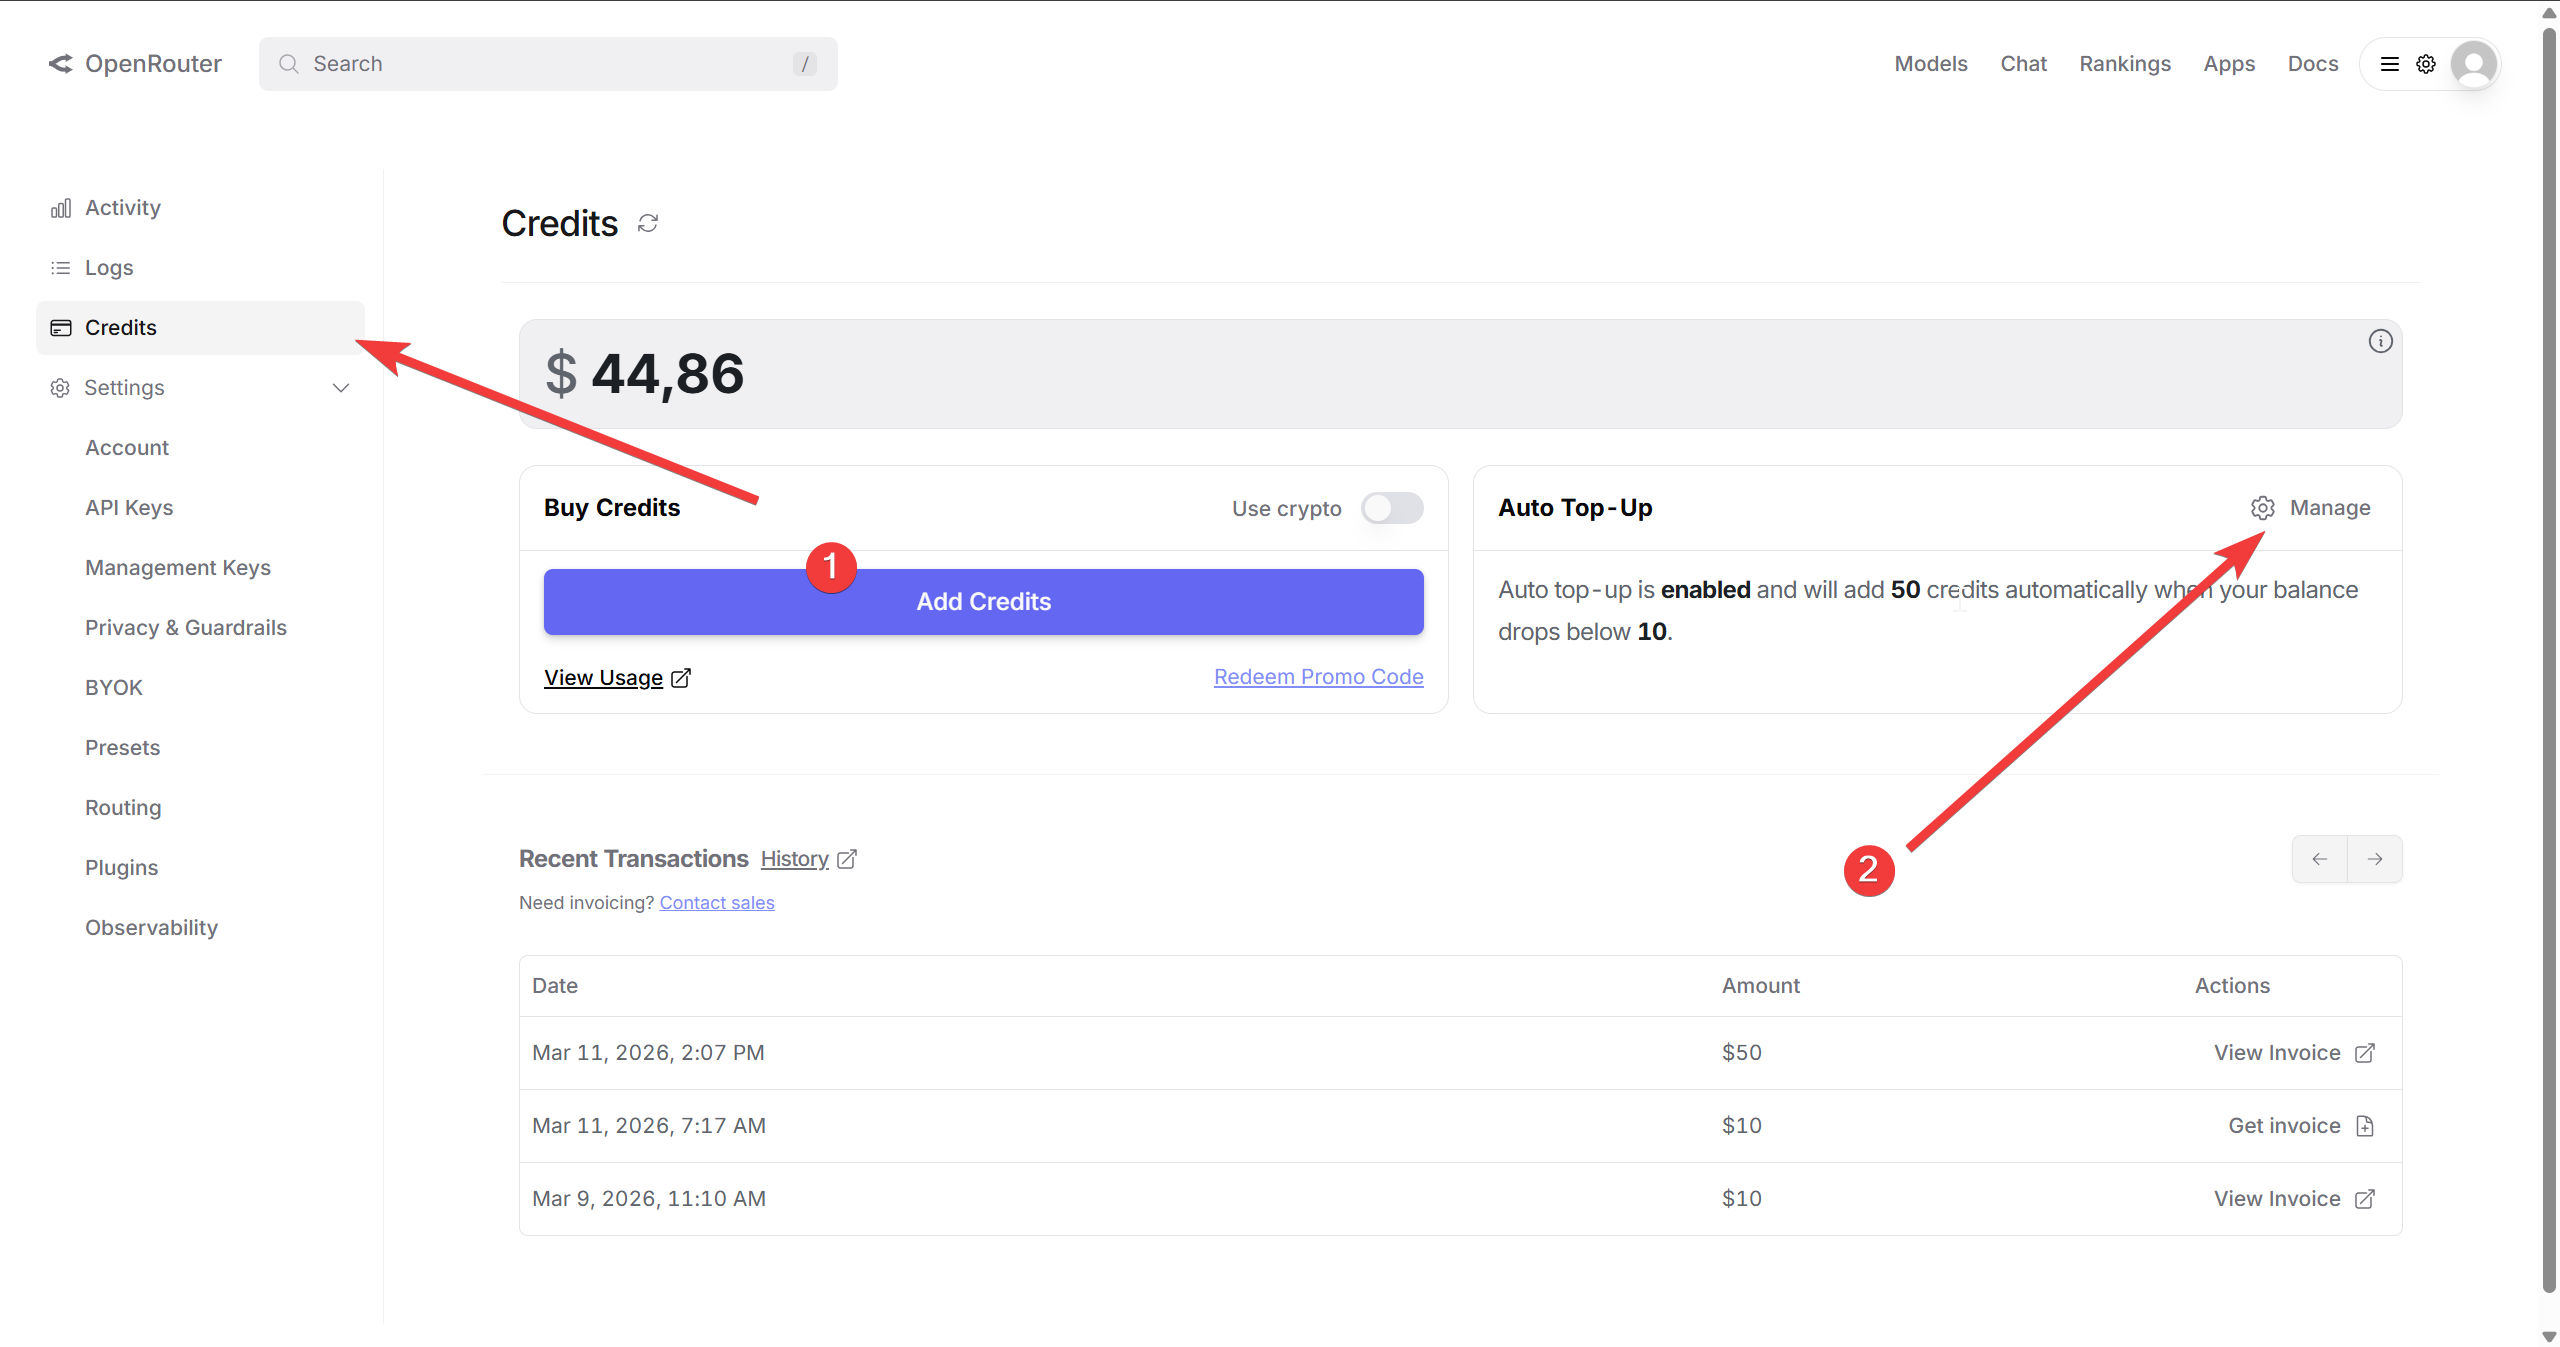Click Redeem Promo Code link
The height and width of the screenshot is (1347, 2560).
click(1319, 677)
